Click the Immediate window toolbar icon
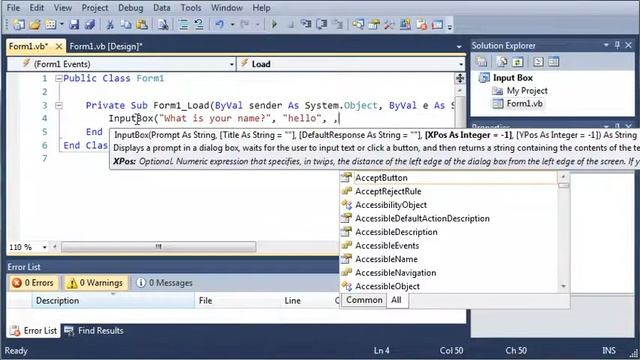Screen dimensions: 640x360 [437, 24]
